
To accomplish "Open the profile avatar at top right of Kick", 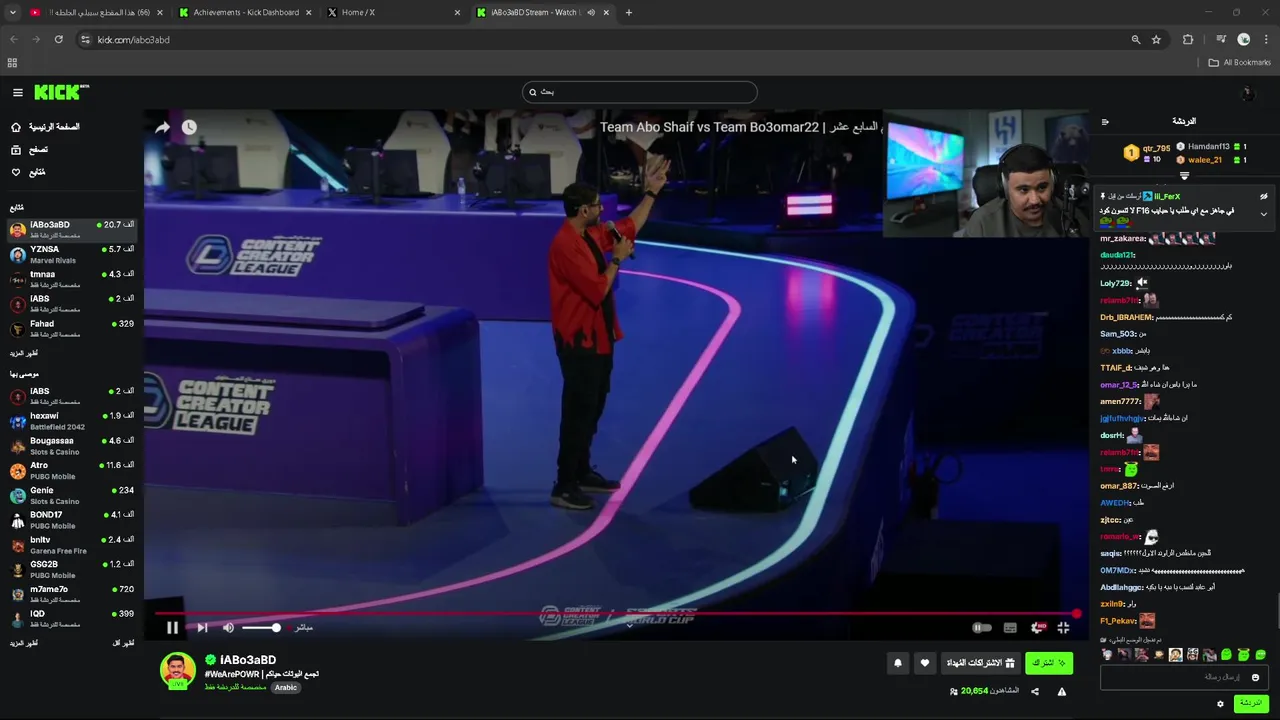I will pos(1246,93).
